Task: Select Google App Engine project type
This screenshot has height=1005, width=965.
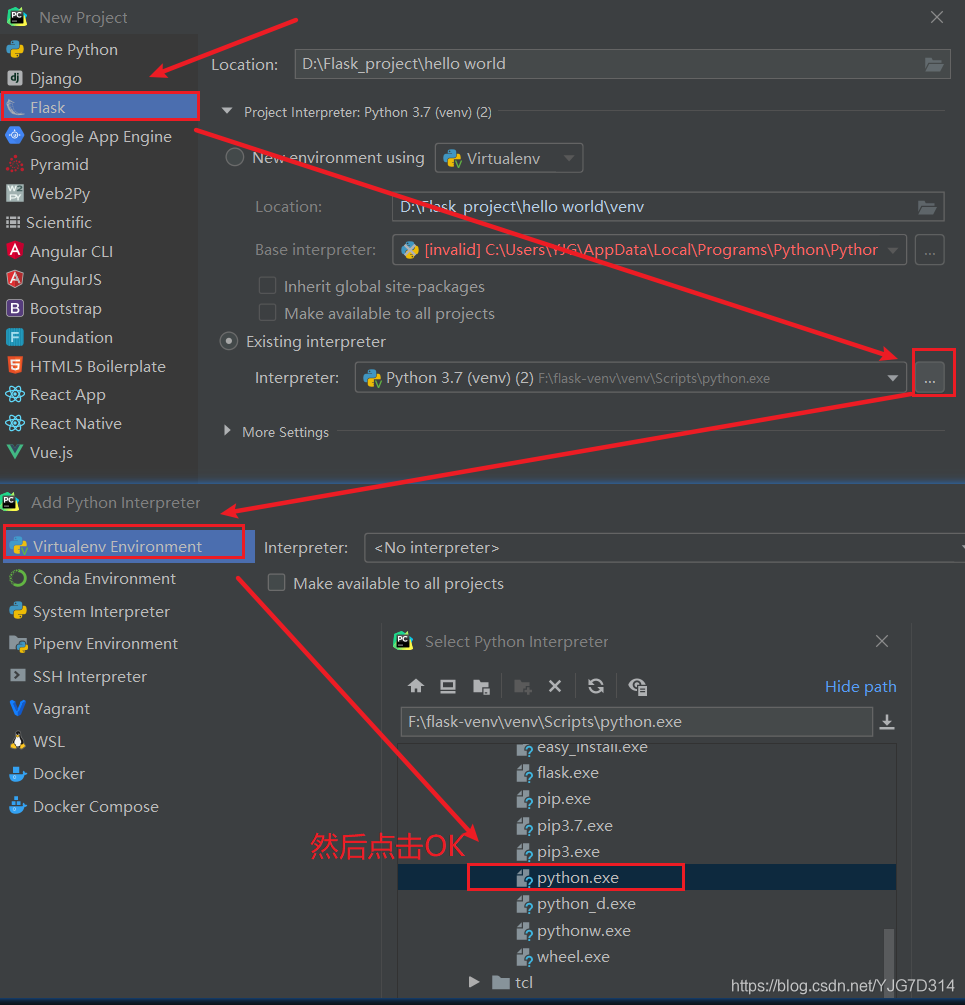Action: point(99,137)
